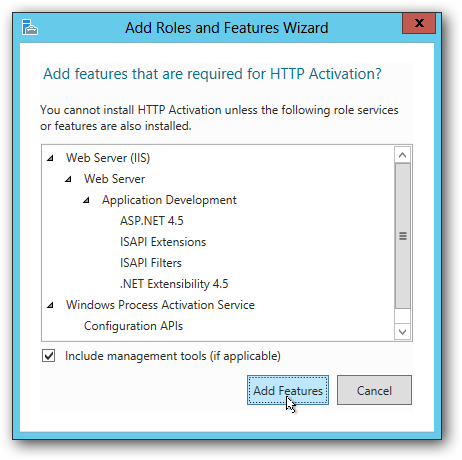Collapse the Application Development node

coord(86,200)
